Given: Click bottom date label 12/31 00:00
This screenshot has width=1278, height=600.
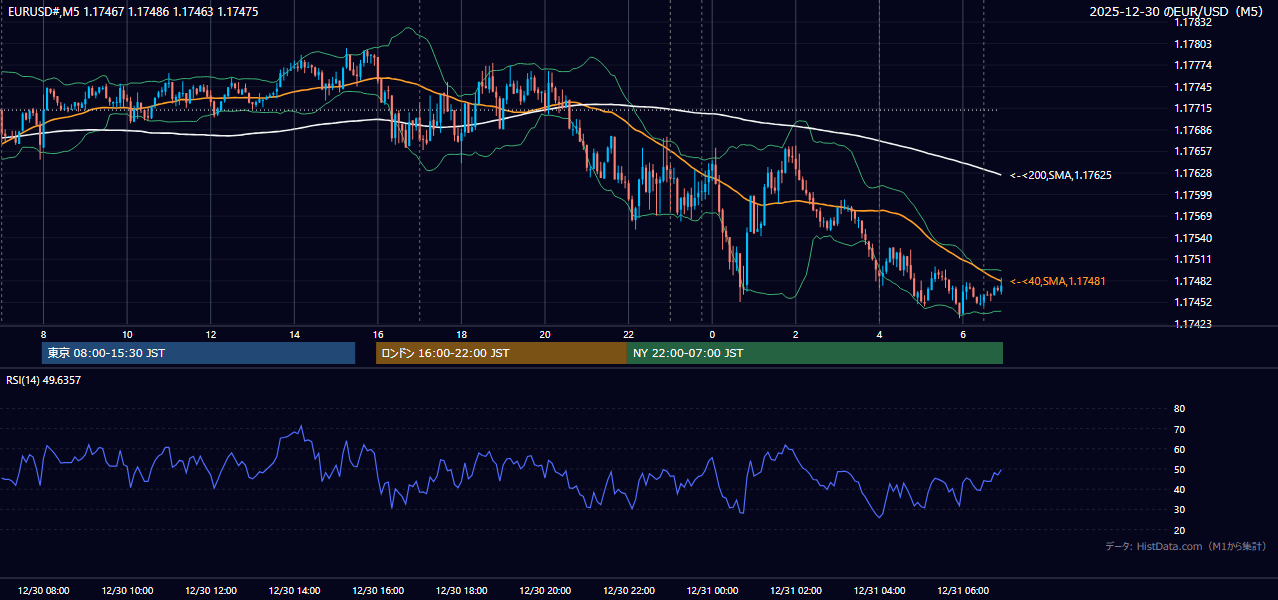Looking at the screenshot, I should pos(712,591).
